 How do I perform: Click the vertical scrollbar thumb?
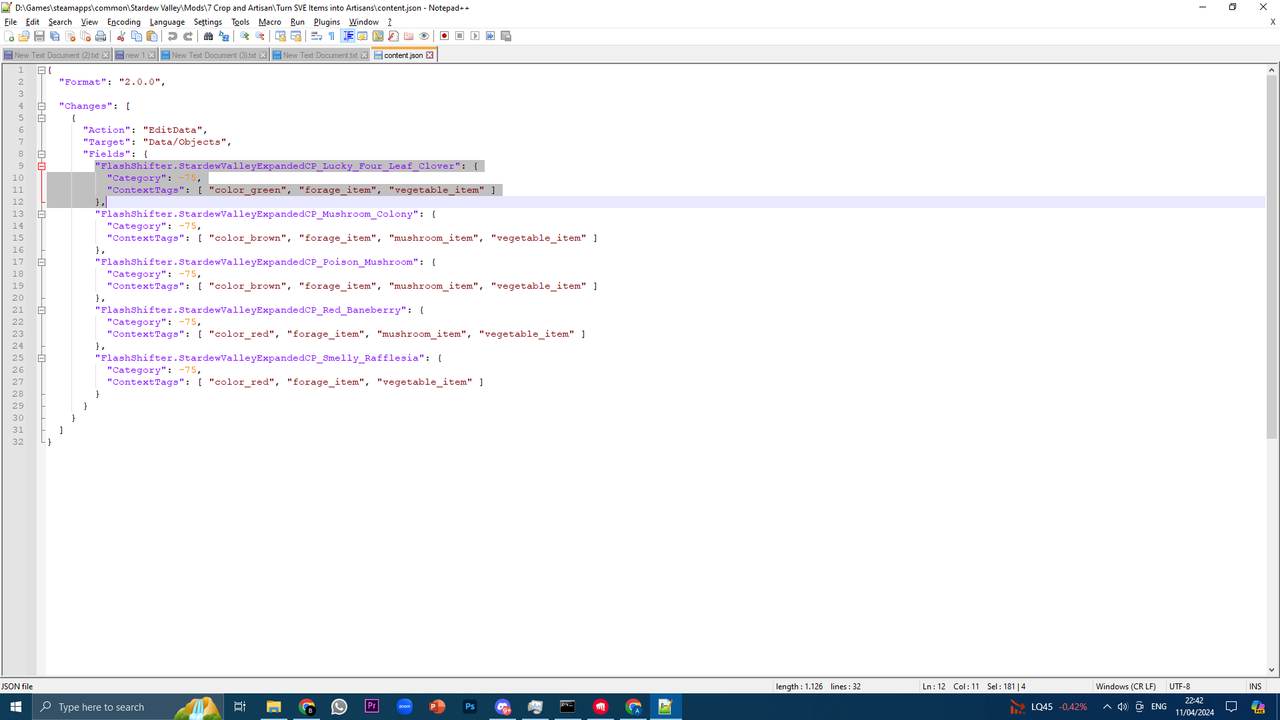point(1272,257)
